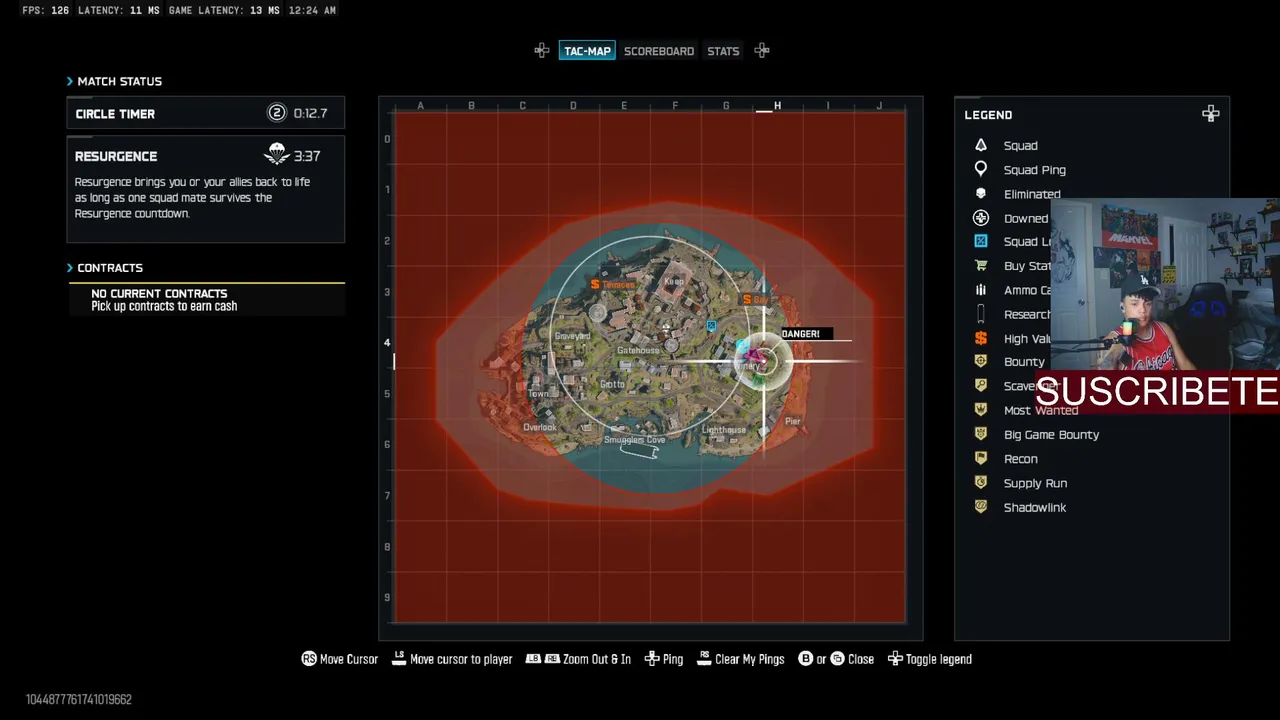Click the Pier label on the map
The height and width of the screenshot is (720, 1280).
(793, 421)
